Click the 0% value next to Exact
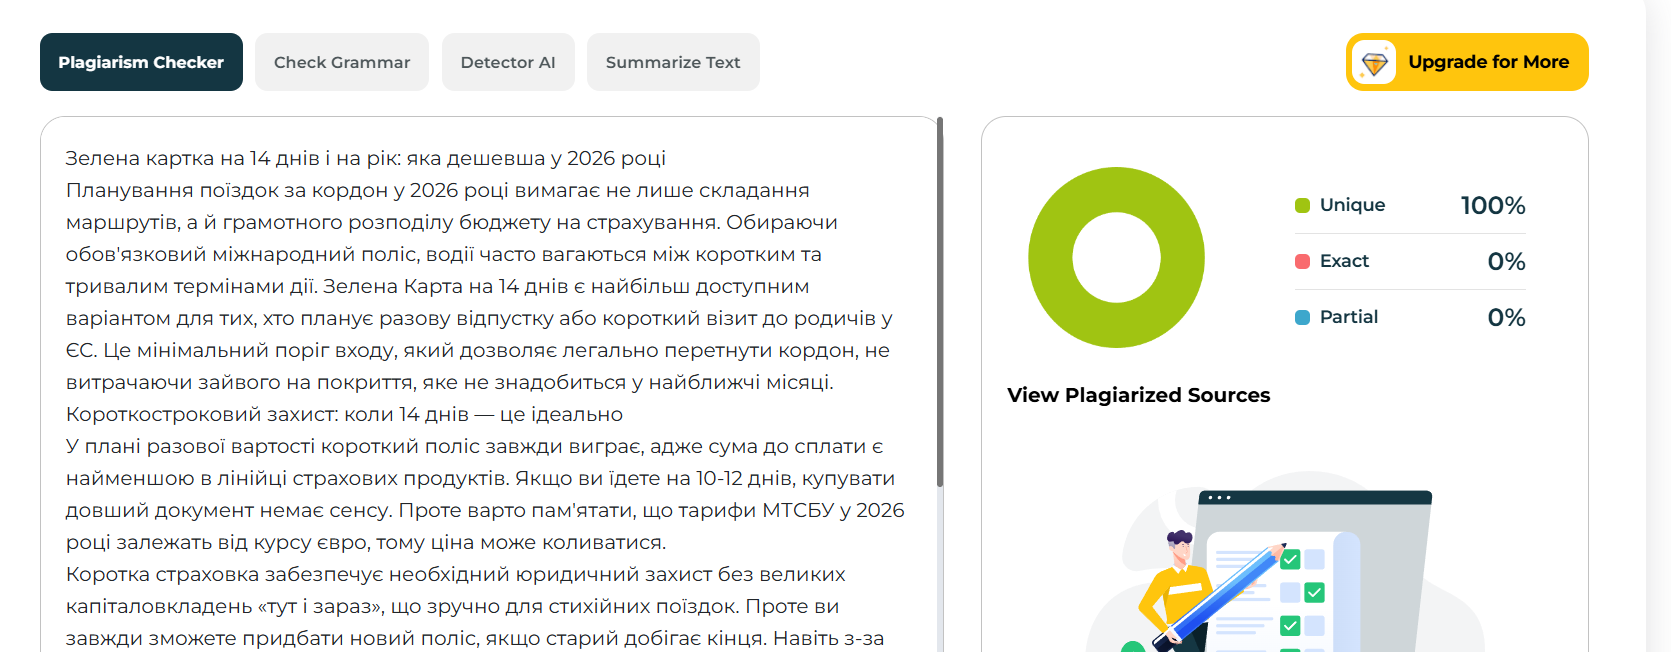The width and height of the screenshot is (1671, 652). [1507, 262]
